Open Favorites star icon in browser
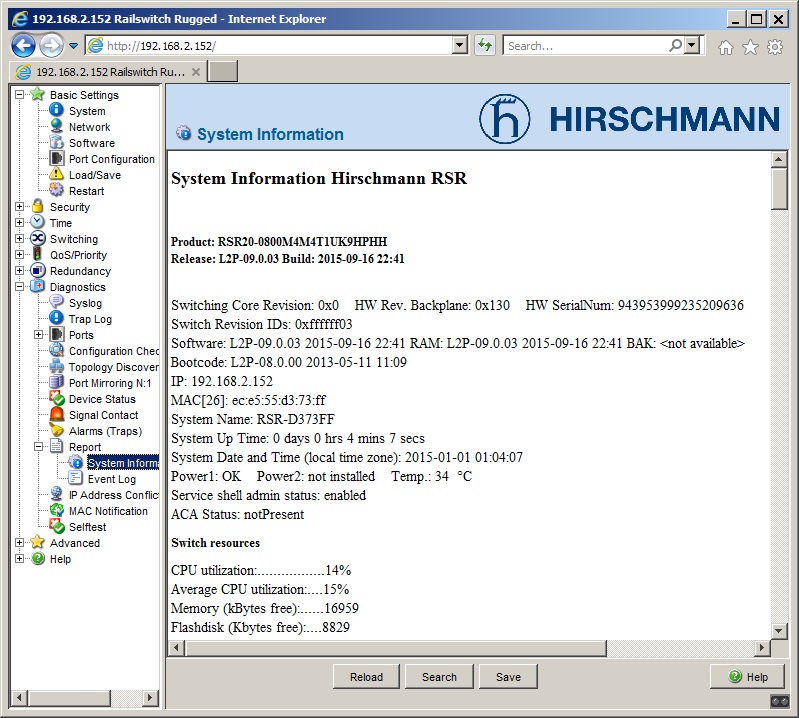The width and height of the screenshot is (799, 718). pyautogui.click(x=750, y=47)
